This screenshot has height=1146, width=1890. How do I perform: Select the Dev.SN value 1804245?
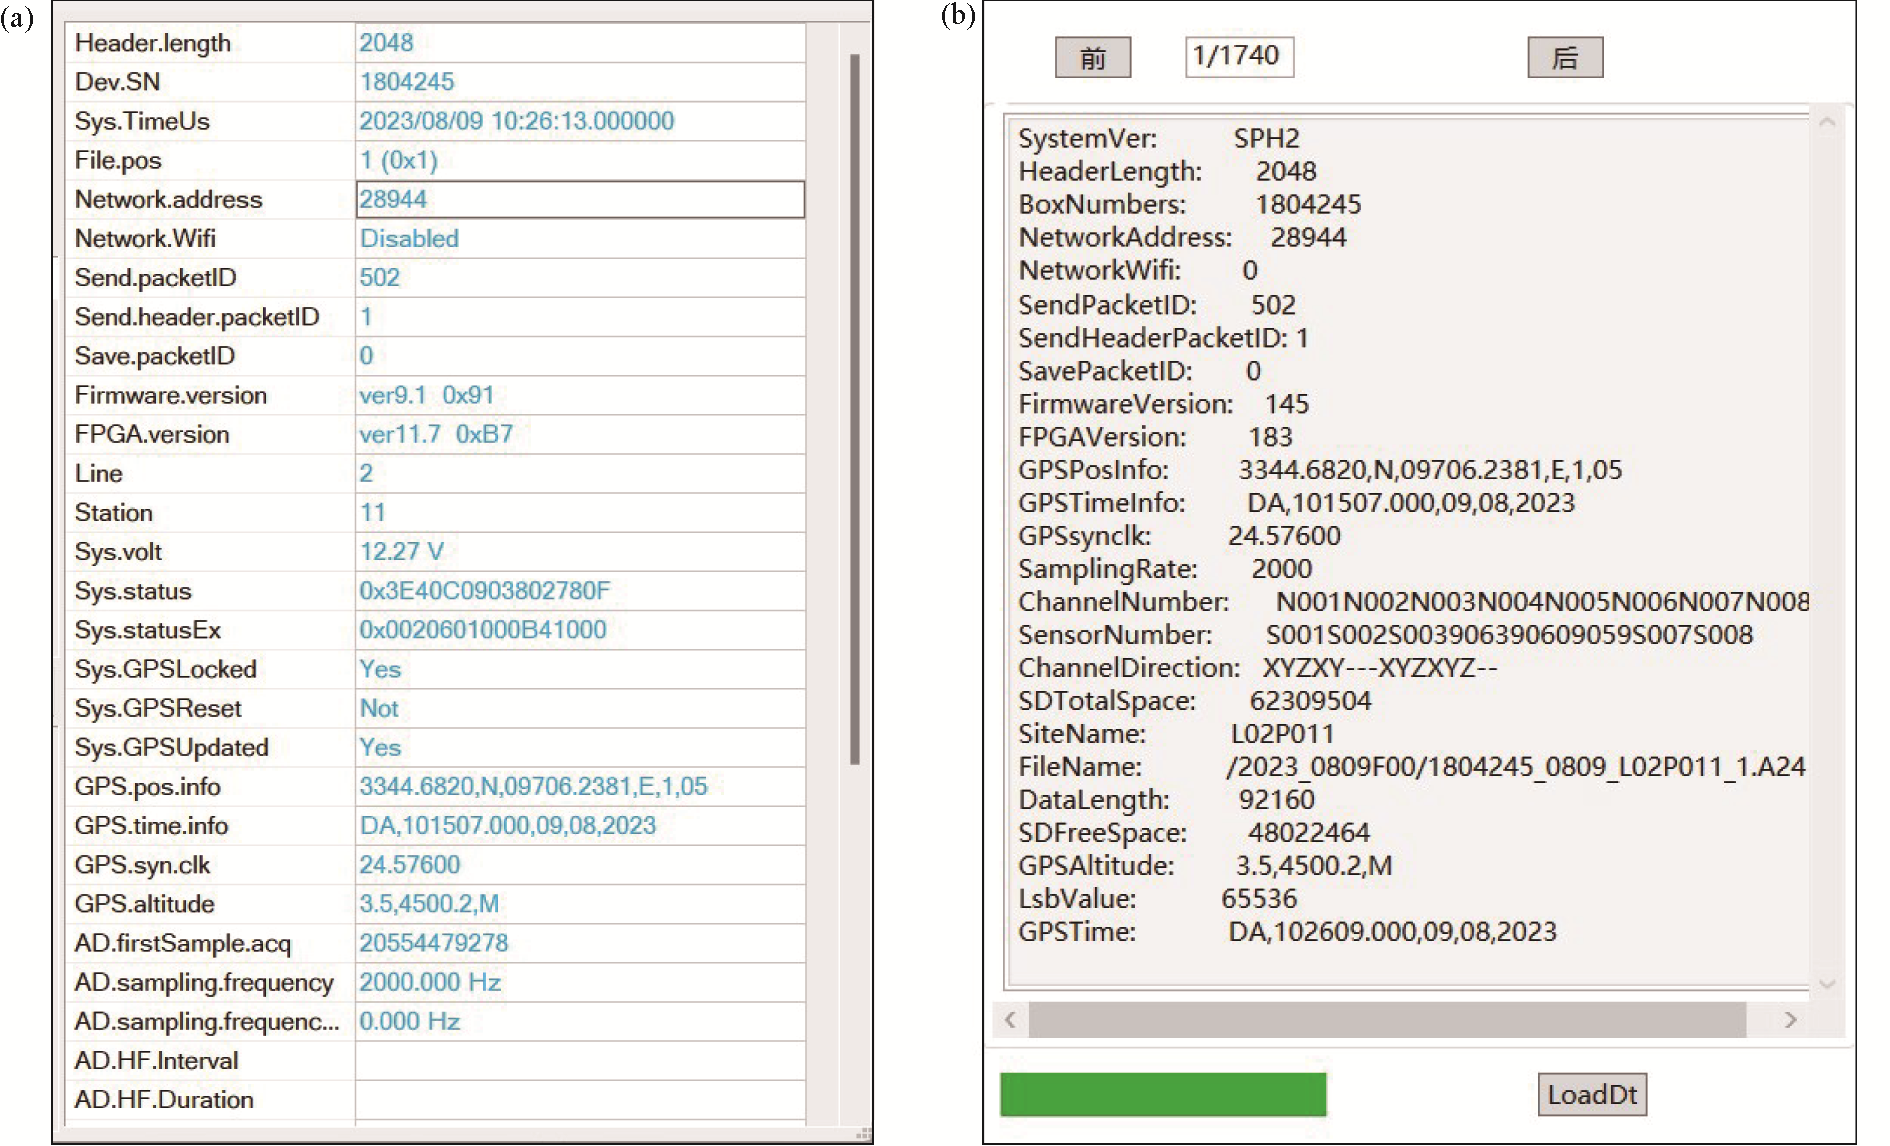407,82
